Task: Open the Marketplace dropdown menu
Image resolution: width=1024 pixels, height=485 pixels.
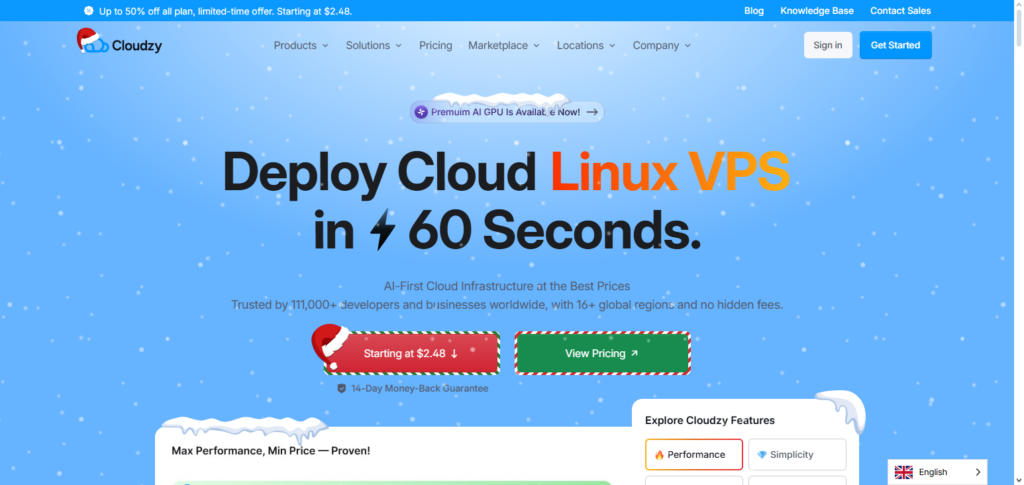Action: [x=504, y=46]
